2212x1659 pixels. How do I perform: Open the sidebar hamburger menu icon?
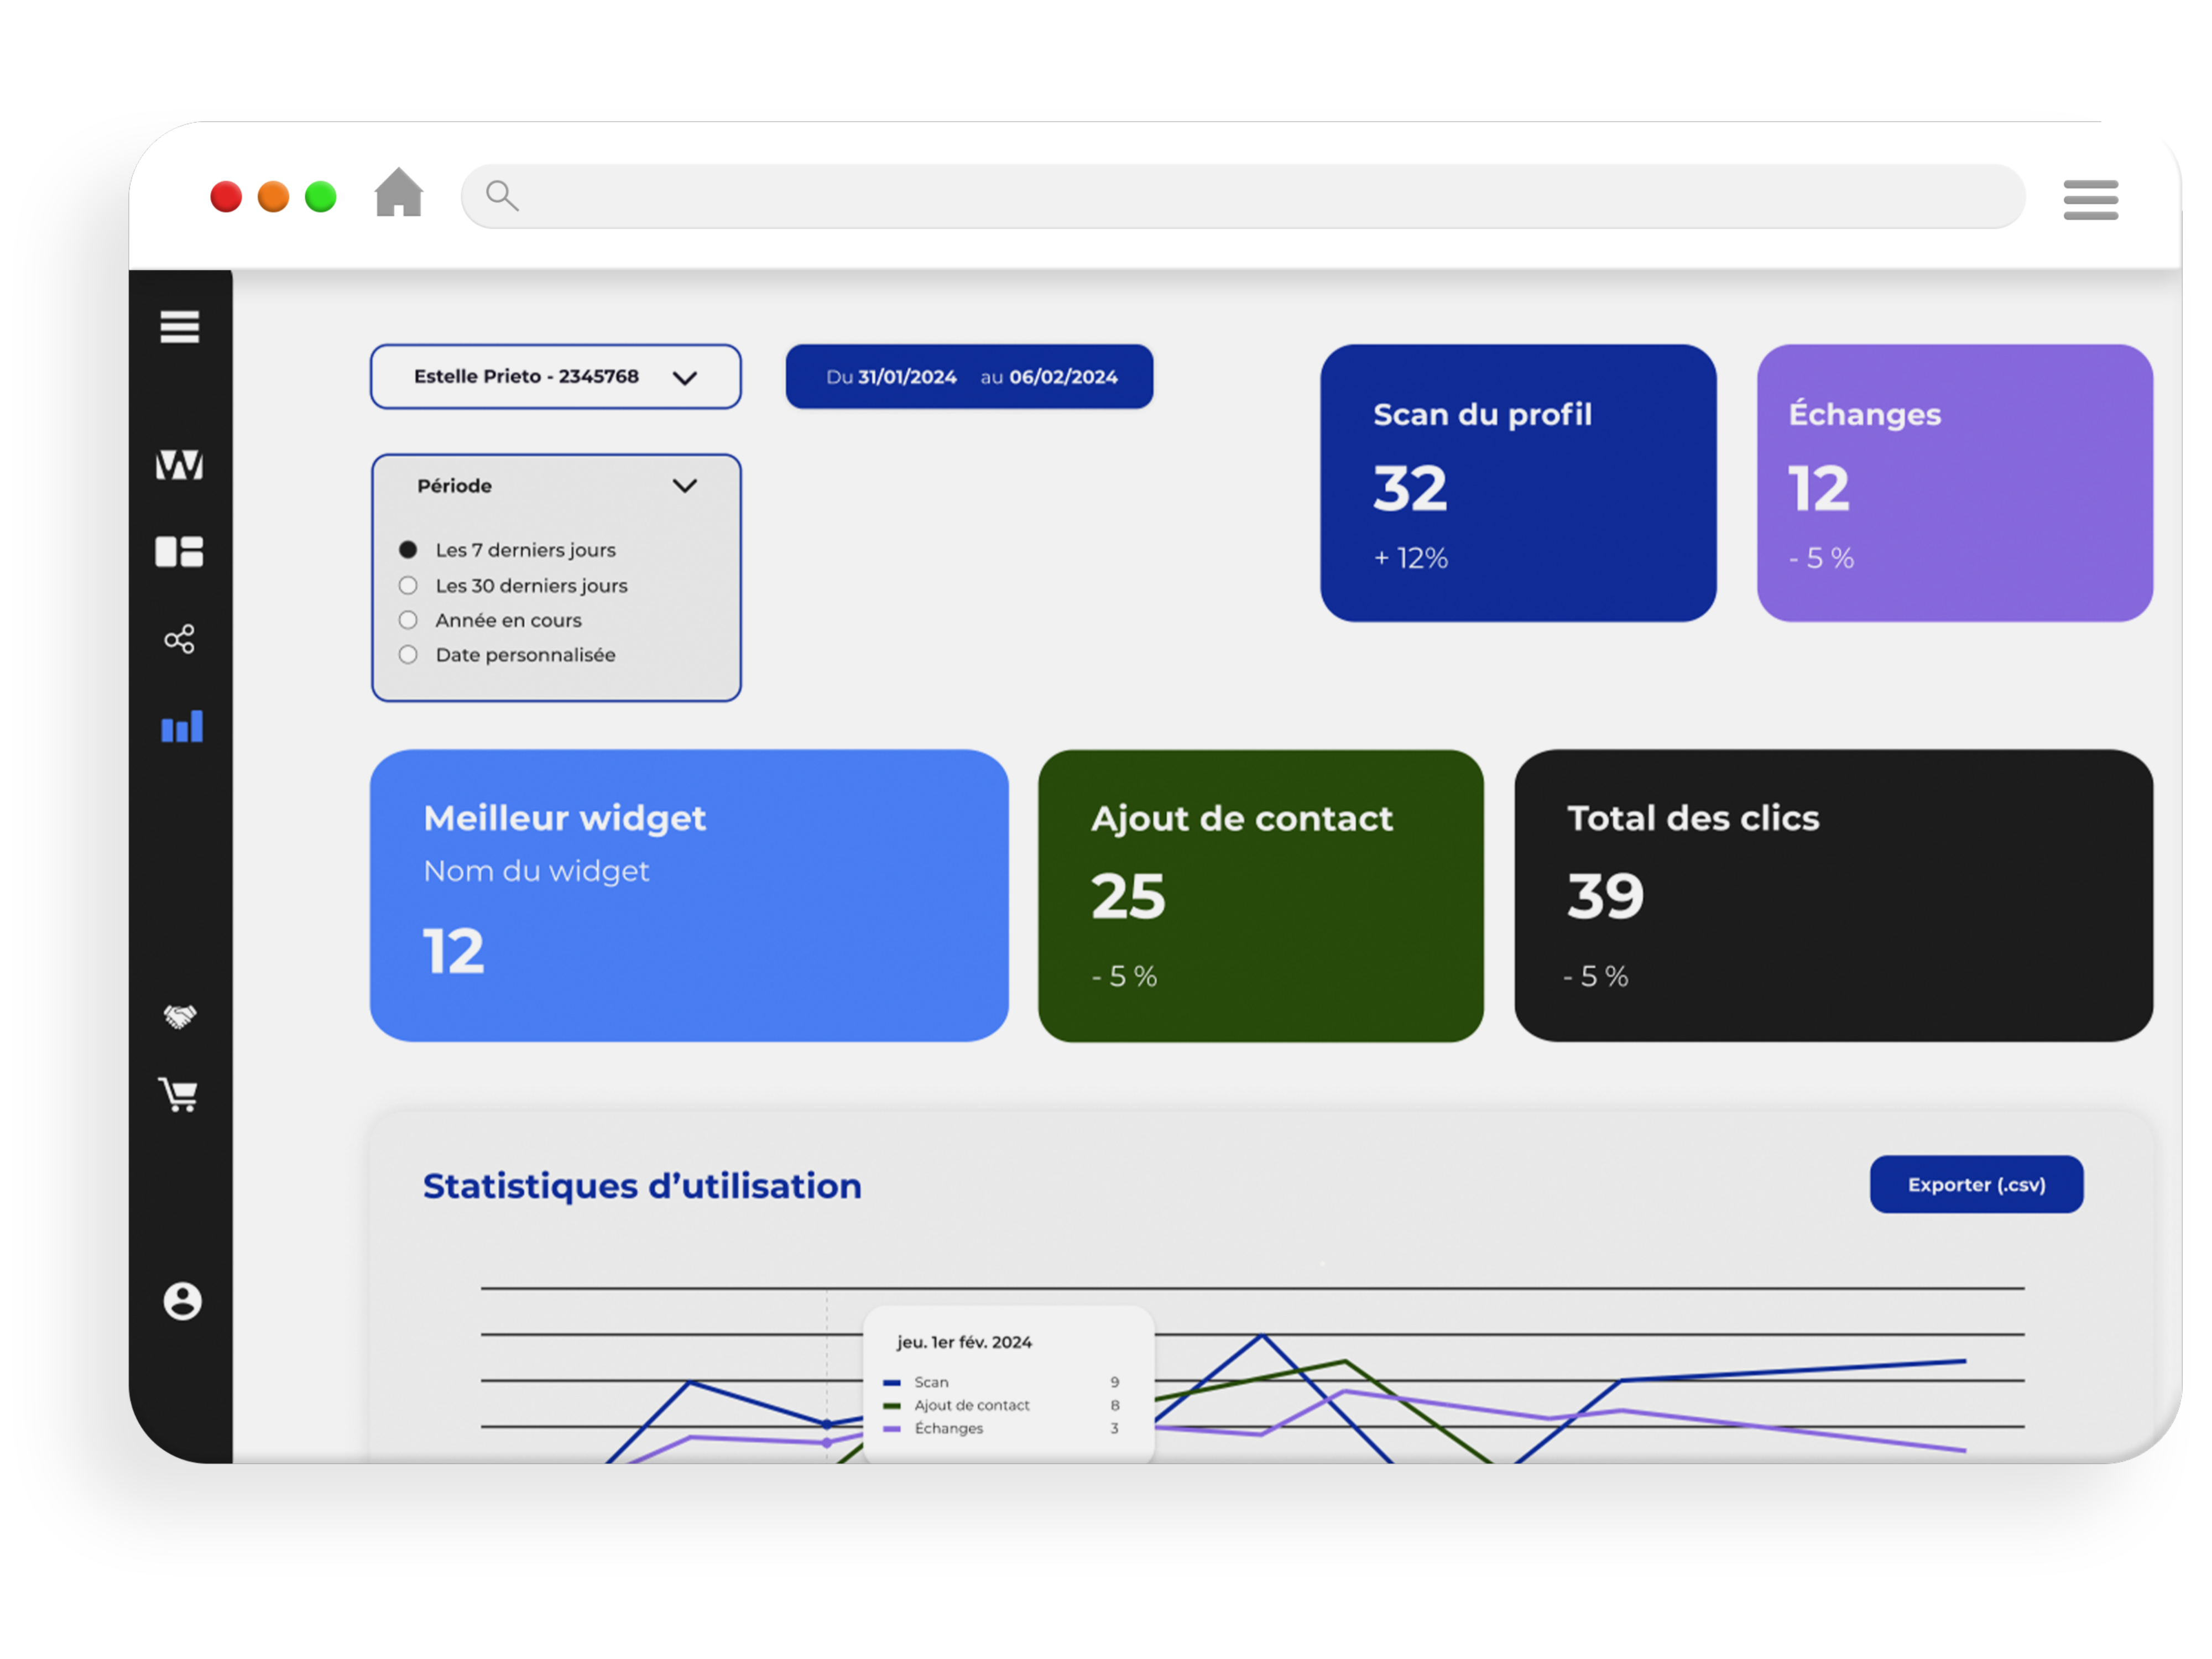coord(180,327)
